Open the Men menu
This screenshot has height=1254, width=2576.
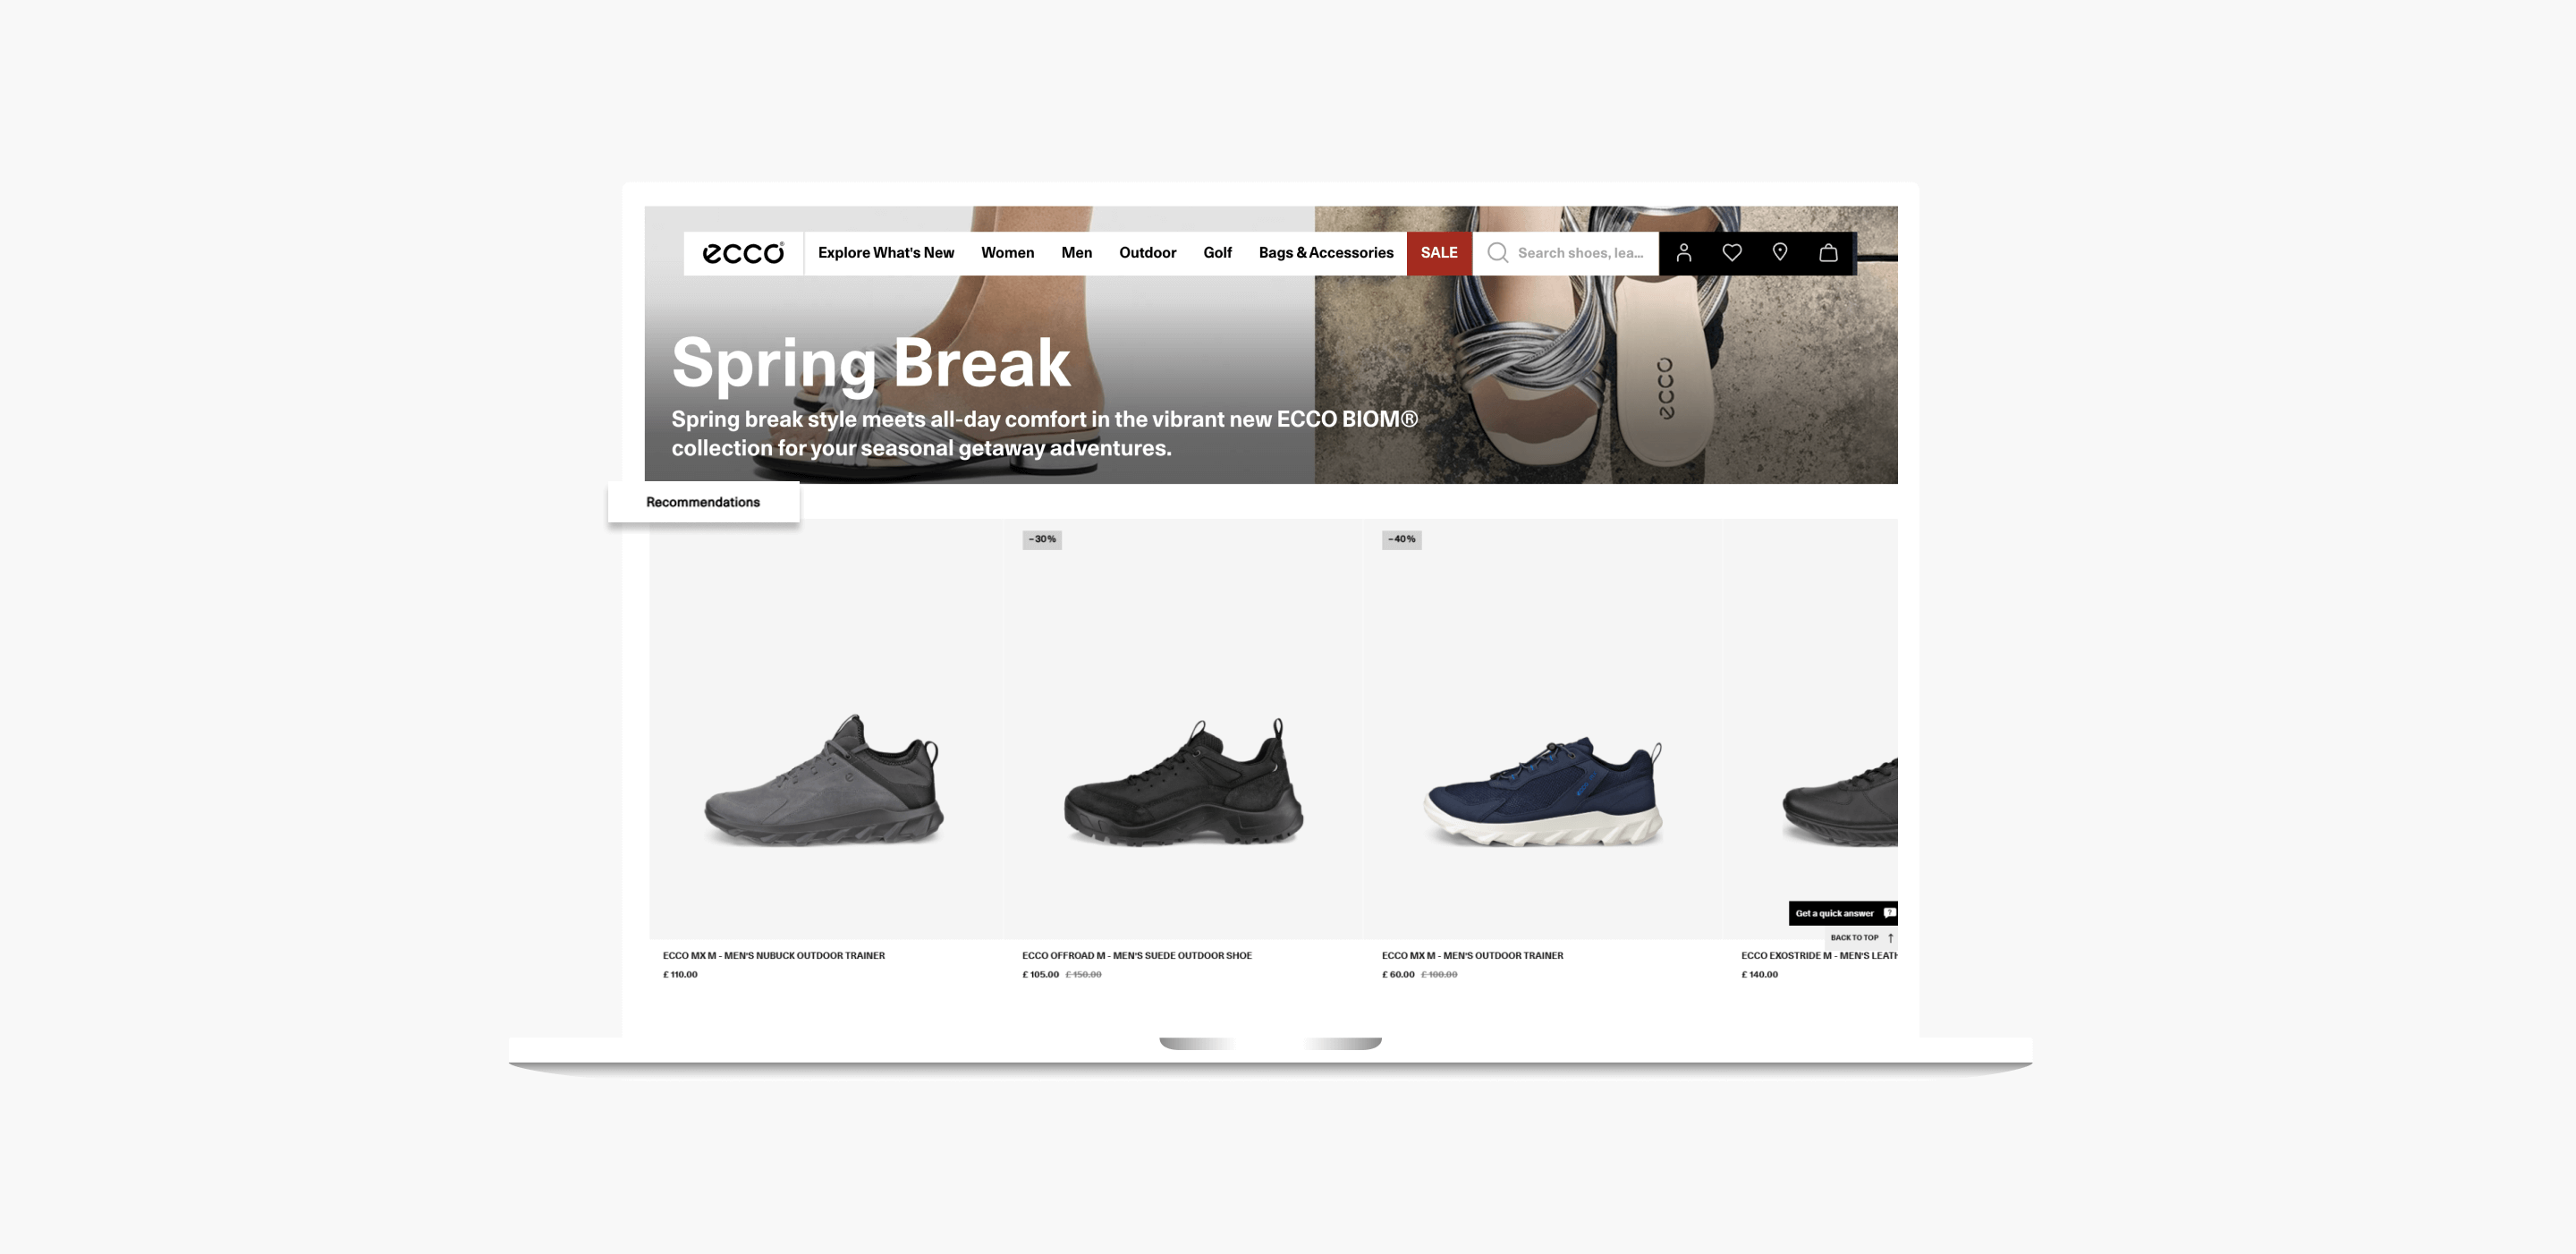(1076, 253)
